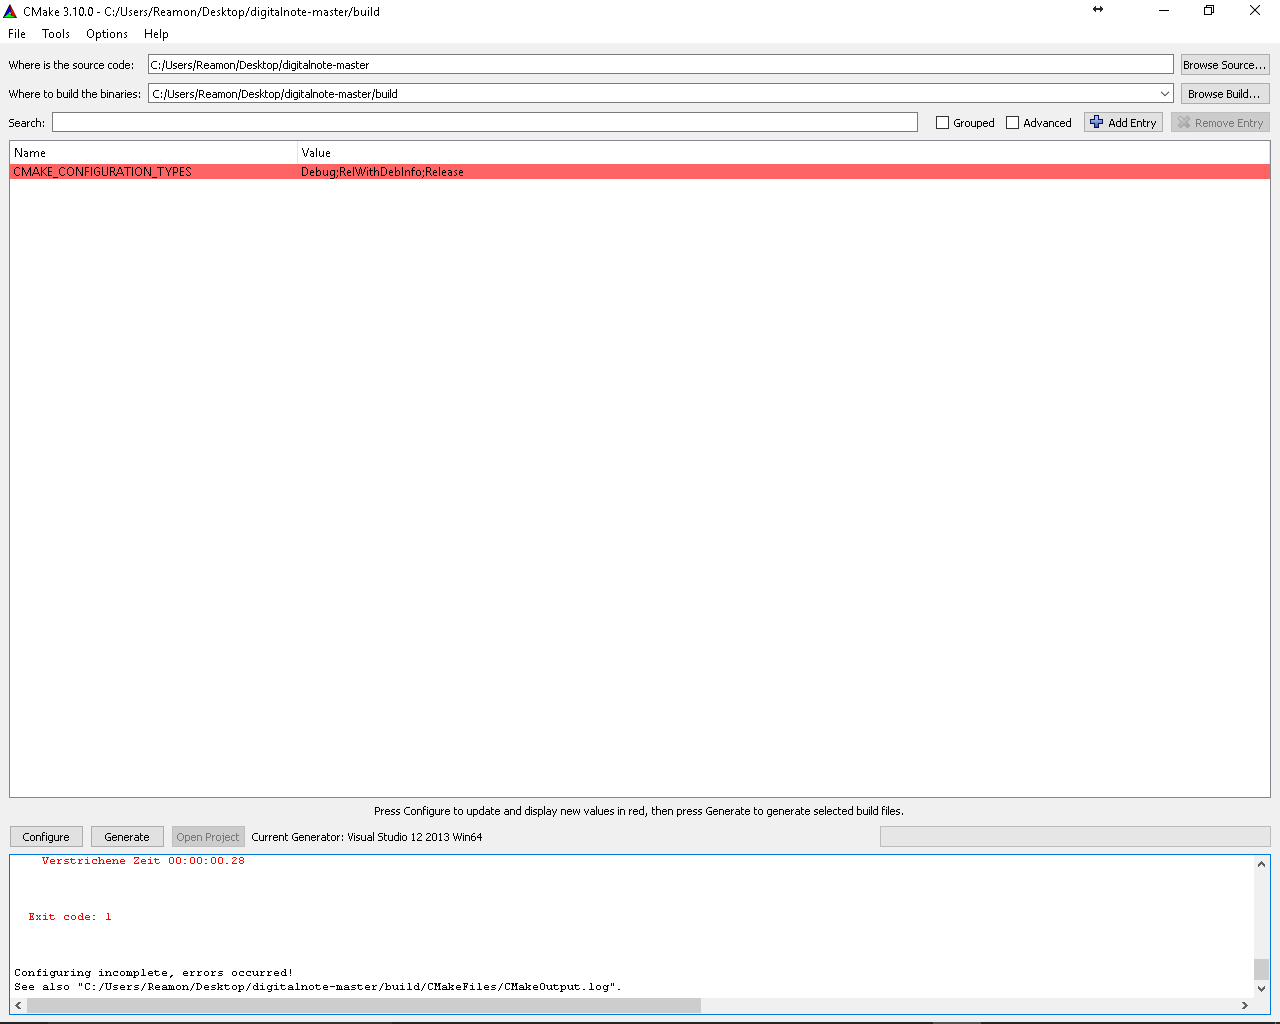This screenshot has width=1280, height=1024.
Task: Restore down the CMake window
Action: click(x=1209, y=10)
